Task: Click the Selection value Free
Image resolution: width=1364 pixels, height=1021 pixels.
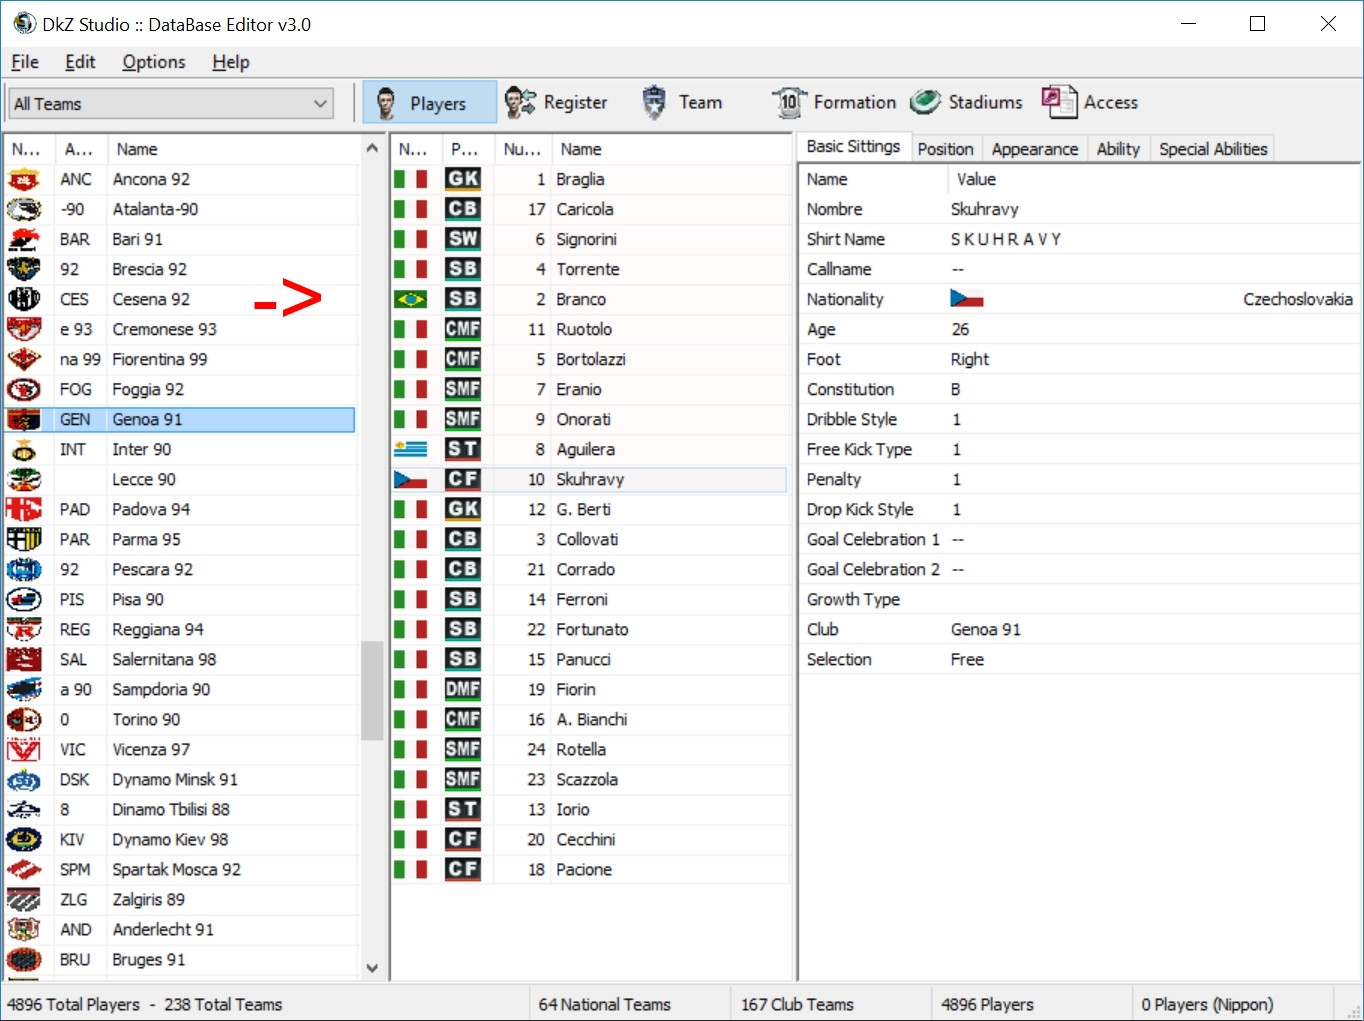Action: (967, 659)
